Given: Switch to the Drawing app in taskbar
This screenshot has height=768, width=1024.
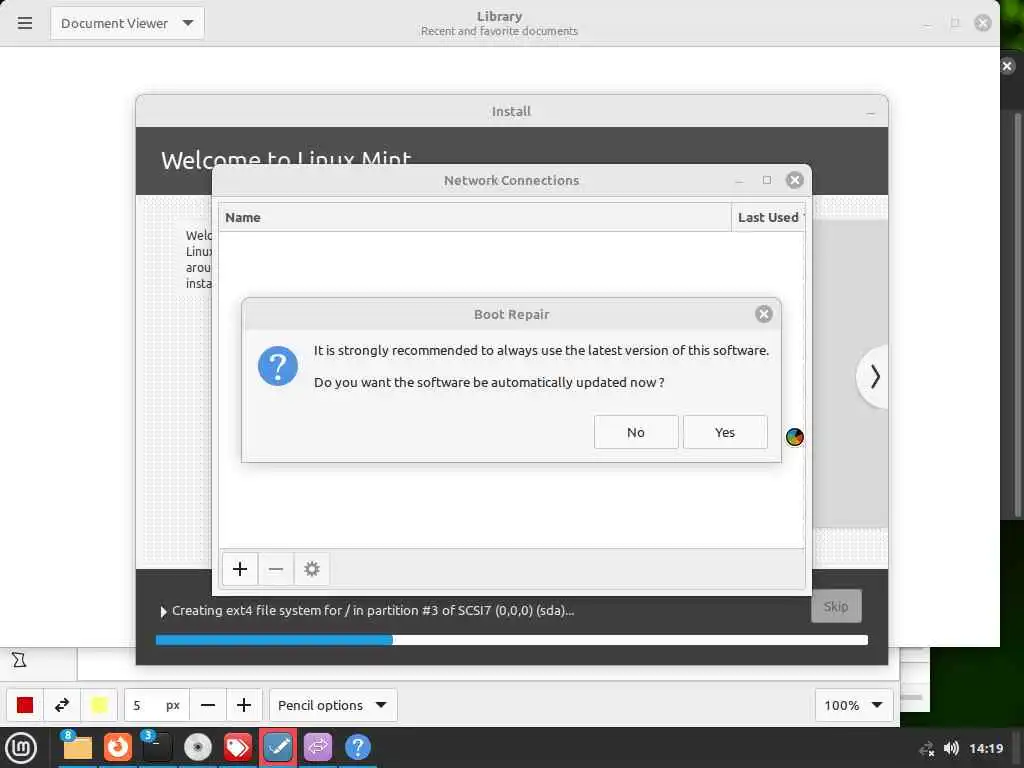Looking at the screenshot, I should point(278,748).
